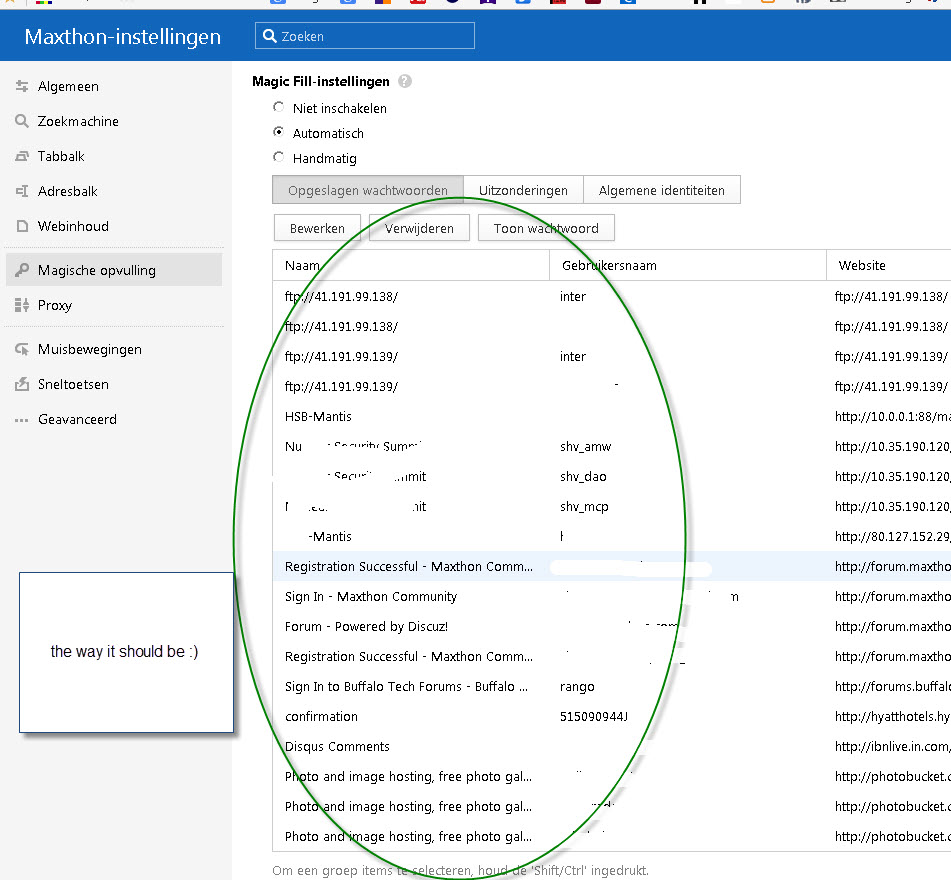951x880 pixels.
Task: Select Sign In - Maxthon Community row
Action: [612, 597]
